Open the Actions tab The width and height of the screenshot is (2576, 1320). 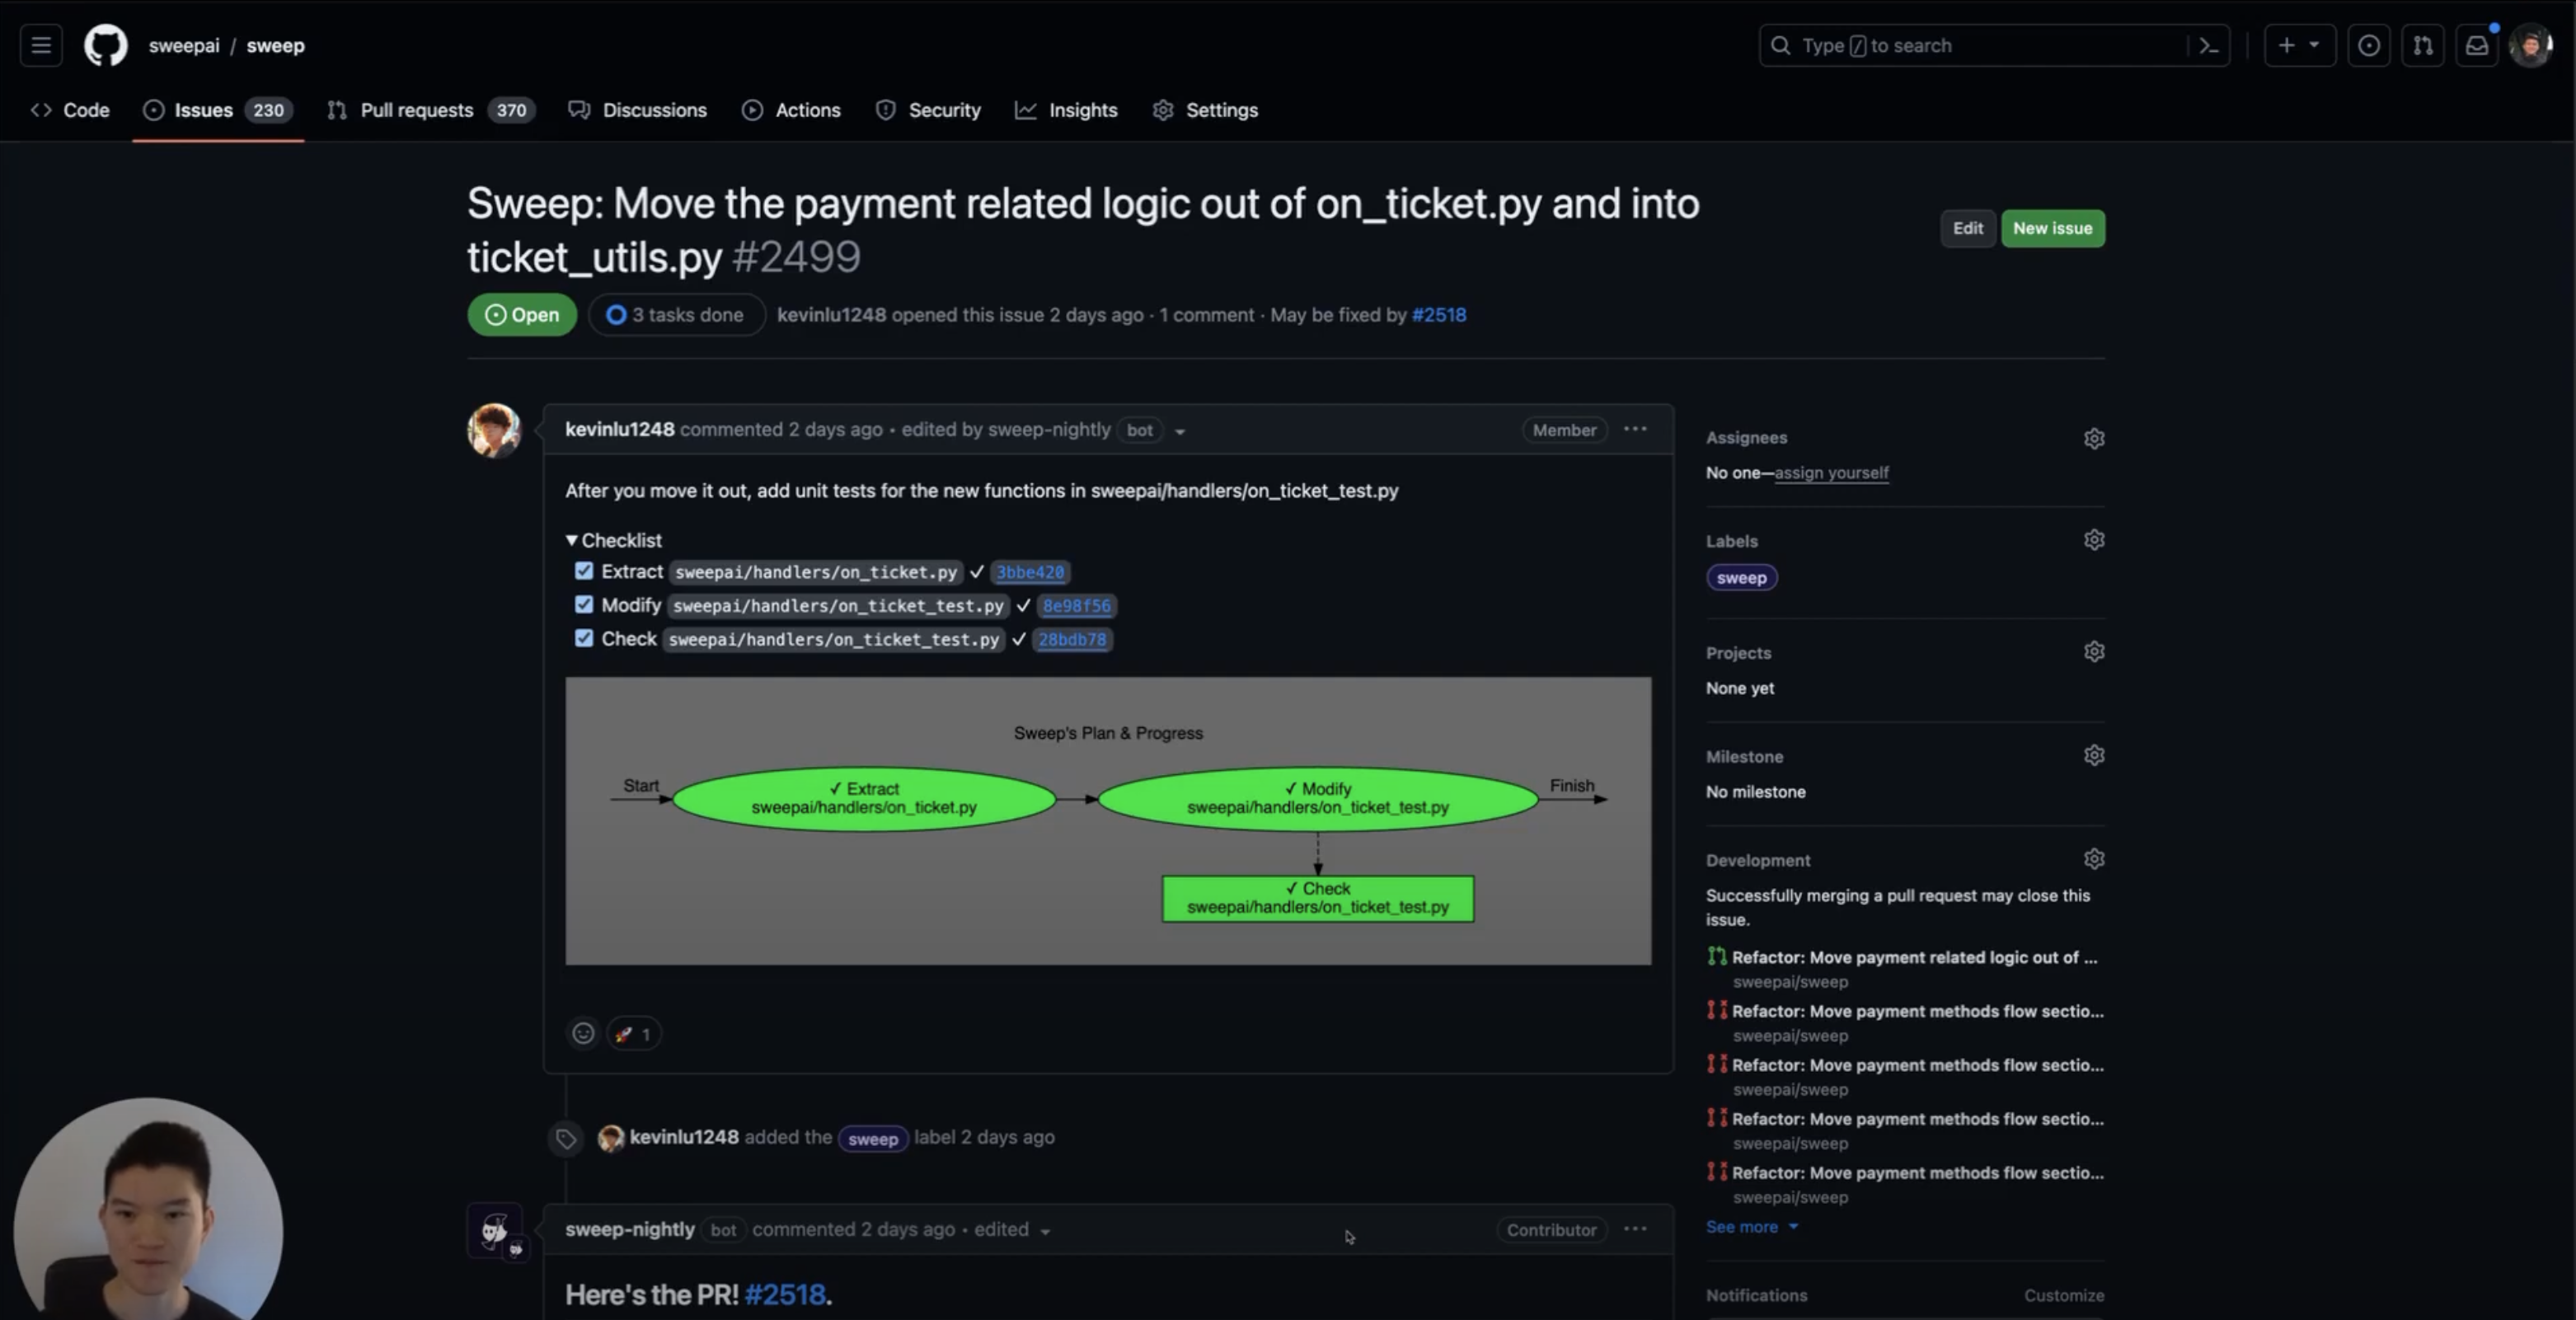(806, 110)
